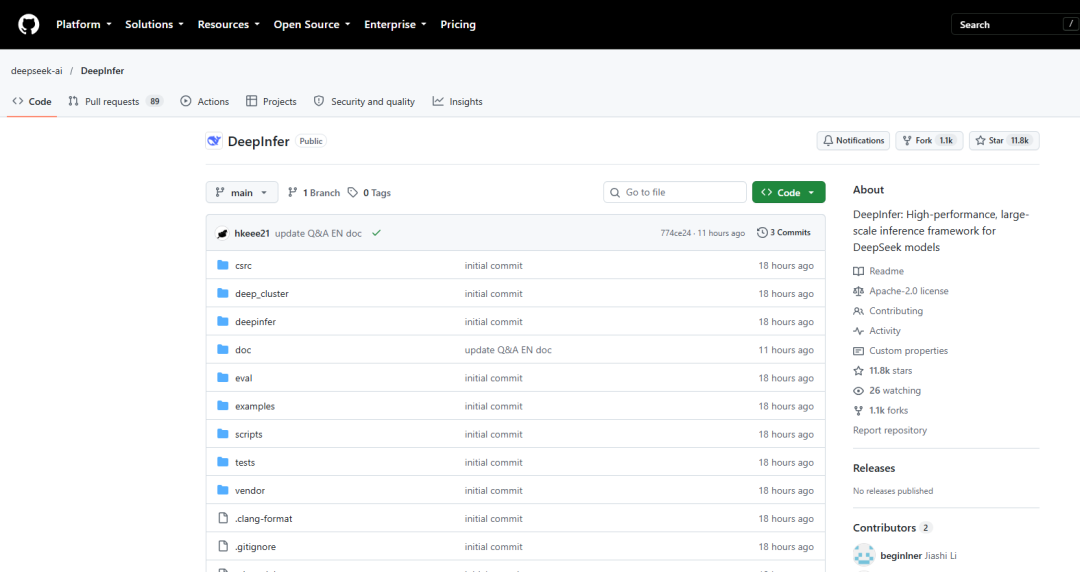The width and height of the screenshot is (1080, 572).
Task: Open commit hash 774ce24
Action: [675, 234]
